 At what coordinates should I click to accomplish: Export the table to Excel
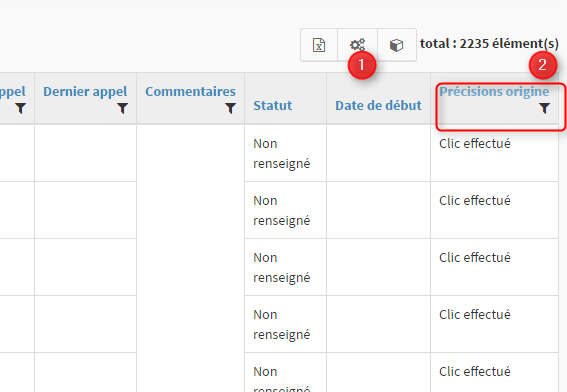[x=319, y=45]
